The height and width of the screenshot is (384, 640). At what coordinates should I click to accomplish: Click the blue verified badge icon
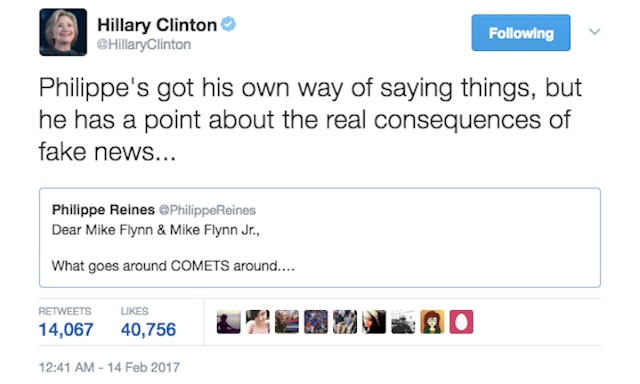pos(228,24)
